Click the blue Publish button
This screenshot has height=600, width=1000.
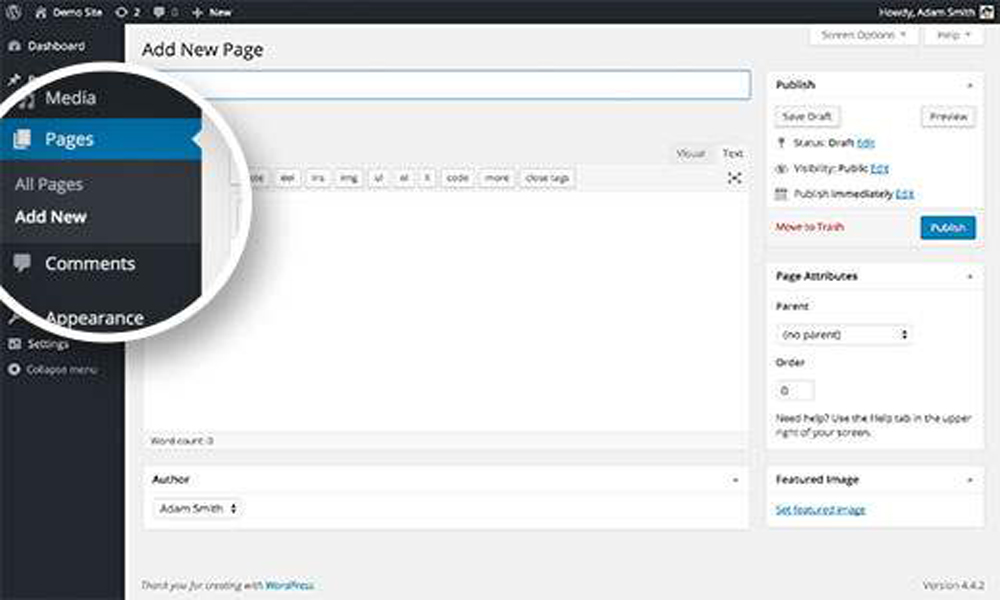click(x=947, y=228)
